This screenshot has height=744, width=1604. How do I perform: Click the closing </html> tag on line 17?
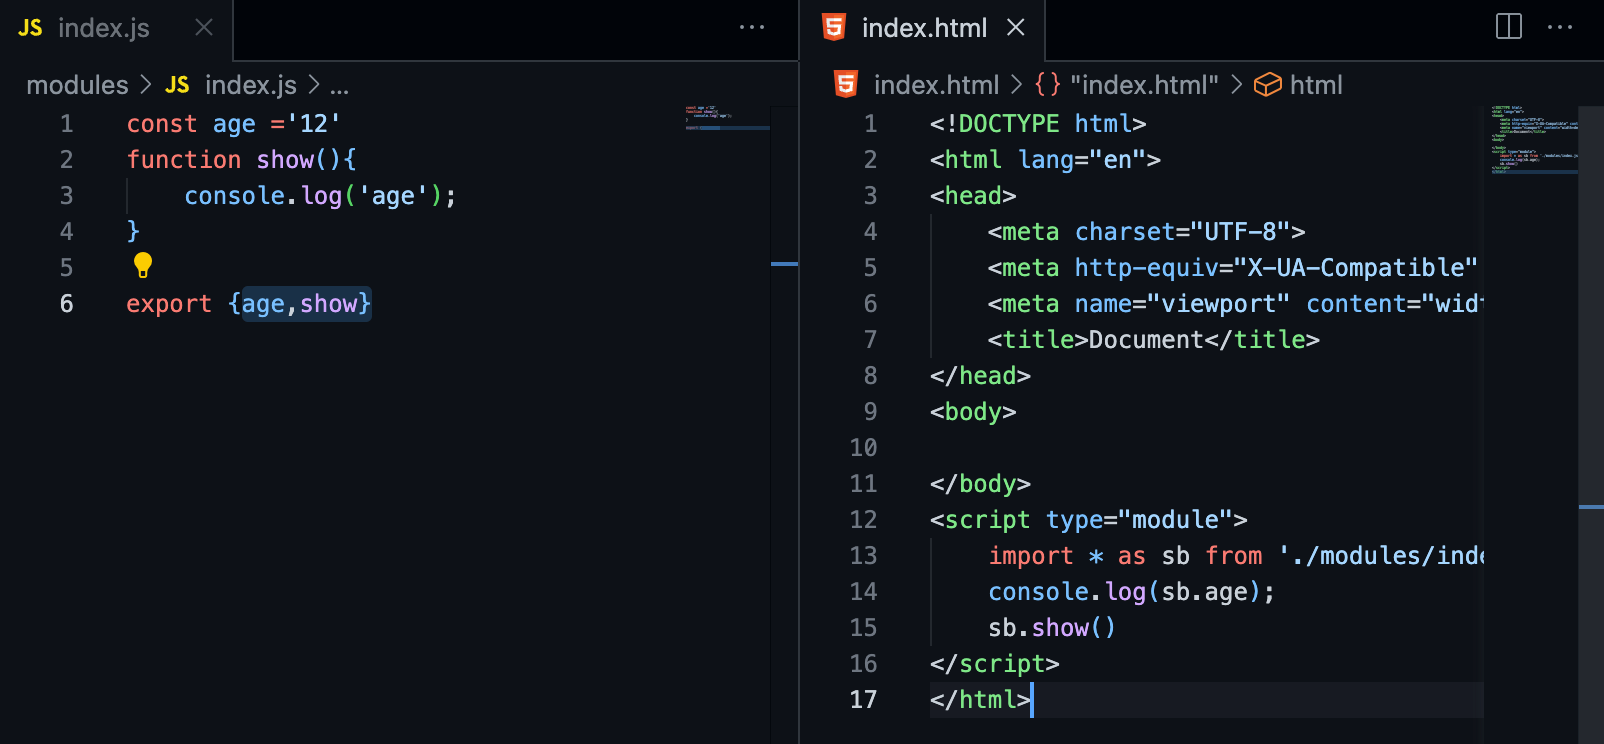point(980,699)
